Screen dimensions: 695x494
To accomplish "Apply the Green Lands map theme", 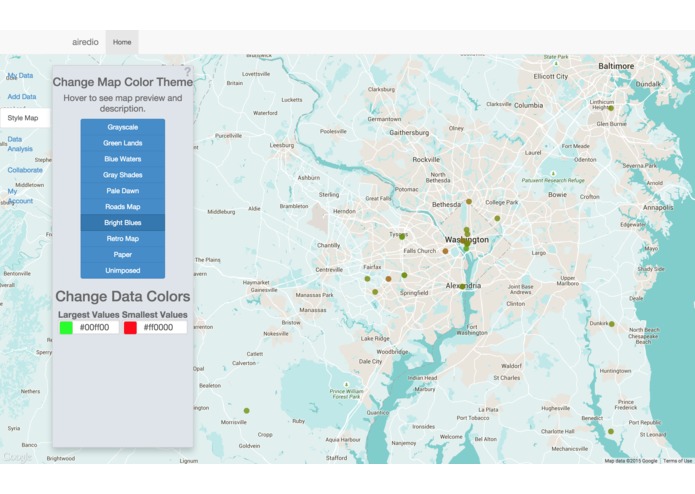I will coord(123,143).
